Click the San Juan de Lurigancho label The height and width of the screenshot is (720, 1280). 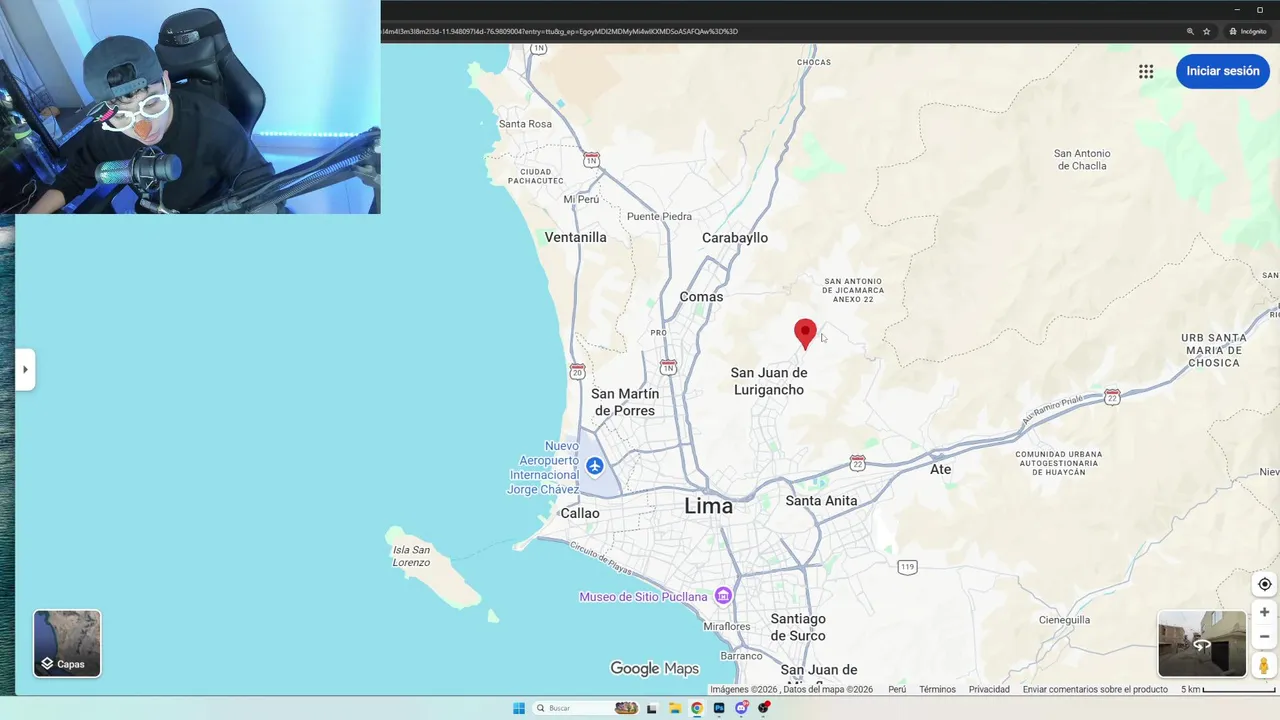pos(769,381)
